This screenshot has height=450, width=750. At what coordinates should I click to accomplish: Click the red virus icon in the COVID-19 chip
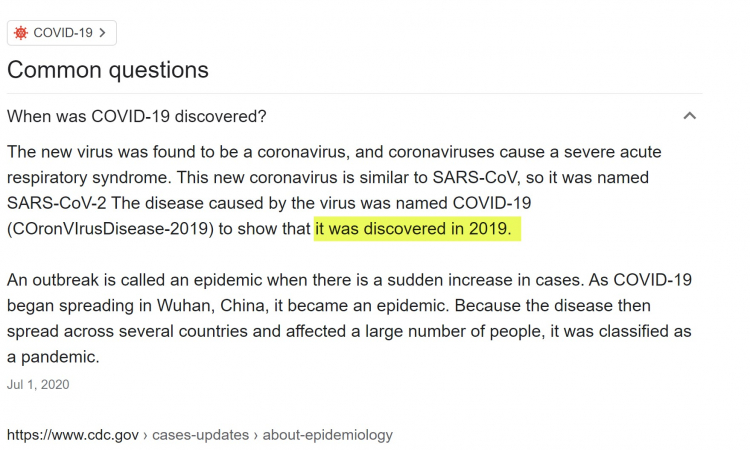coord(21,33)
